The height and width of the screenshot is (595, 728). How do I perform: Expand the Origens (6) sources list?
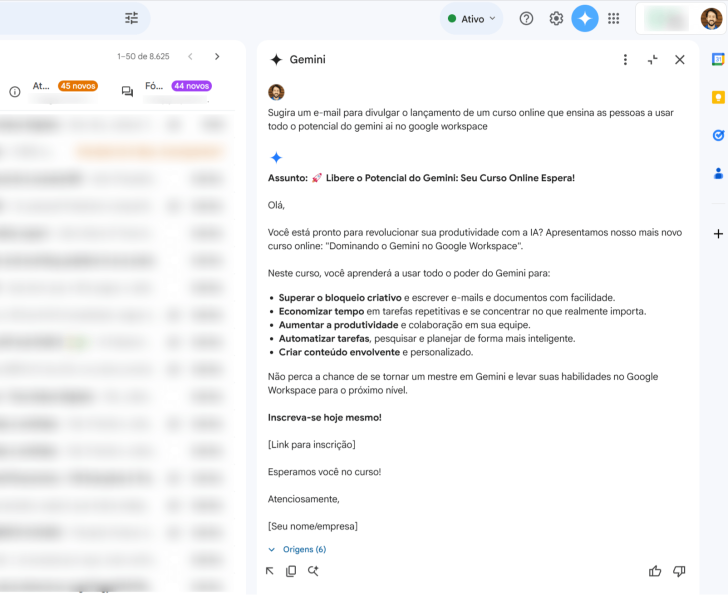click(x=298, y=550)
